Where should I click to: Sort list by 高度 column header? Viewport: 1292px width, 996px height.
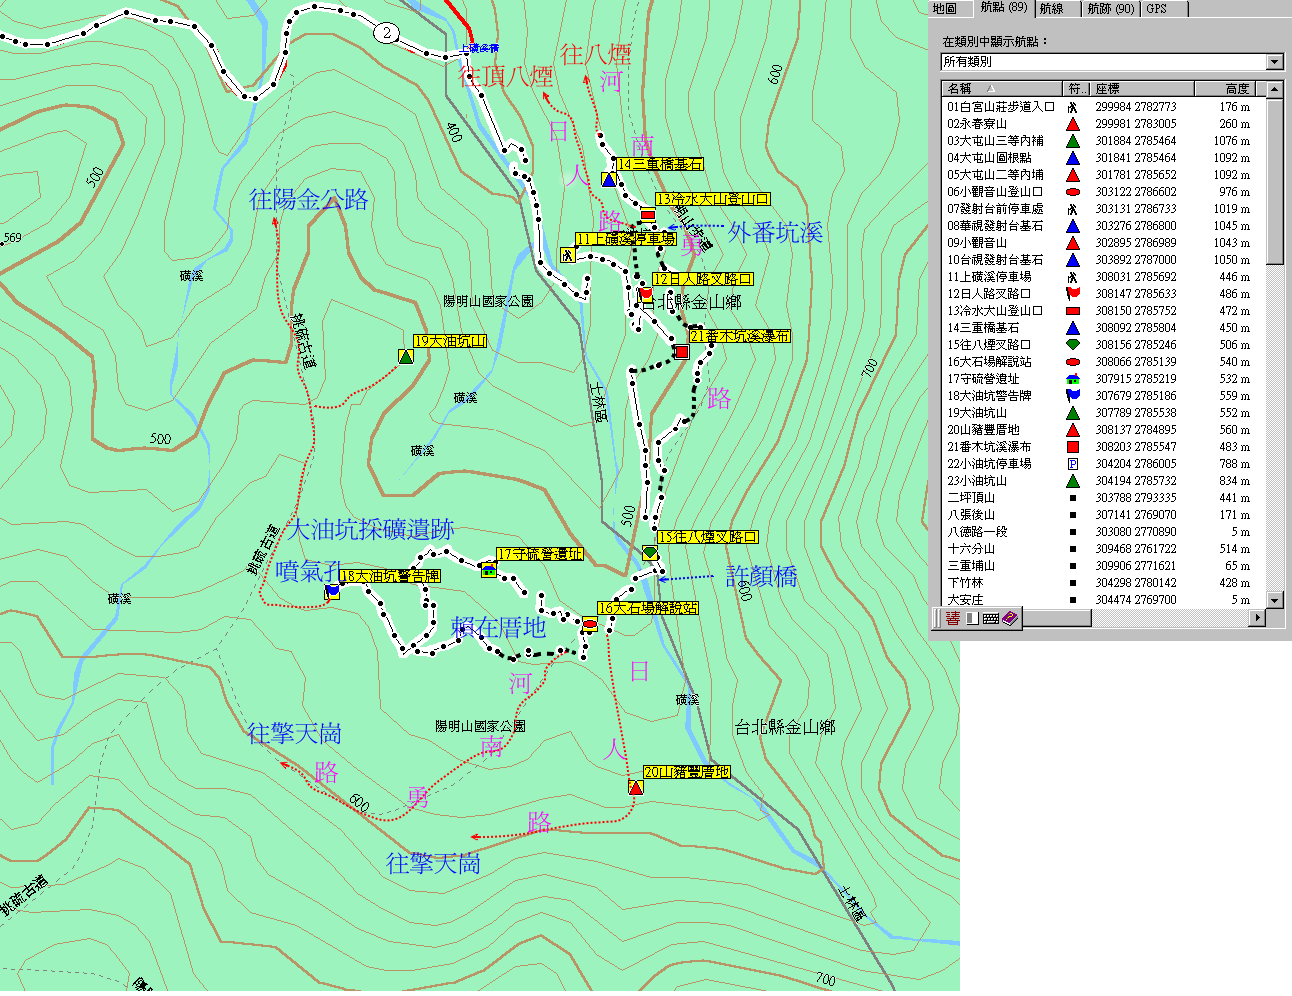(x=1236, y=89)
